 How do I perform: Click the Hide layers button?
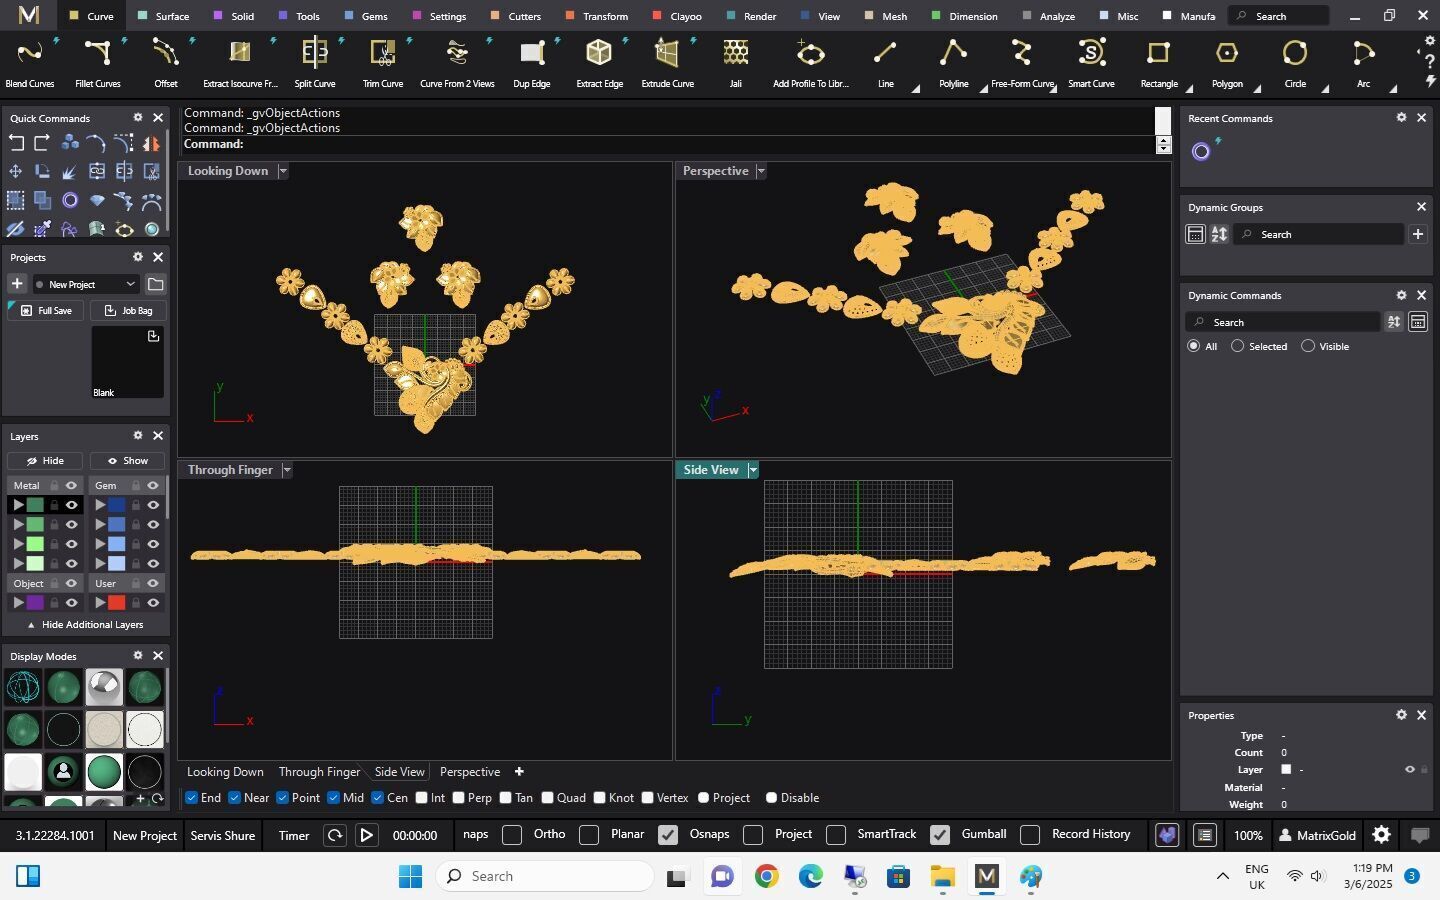(45, 461)
